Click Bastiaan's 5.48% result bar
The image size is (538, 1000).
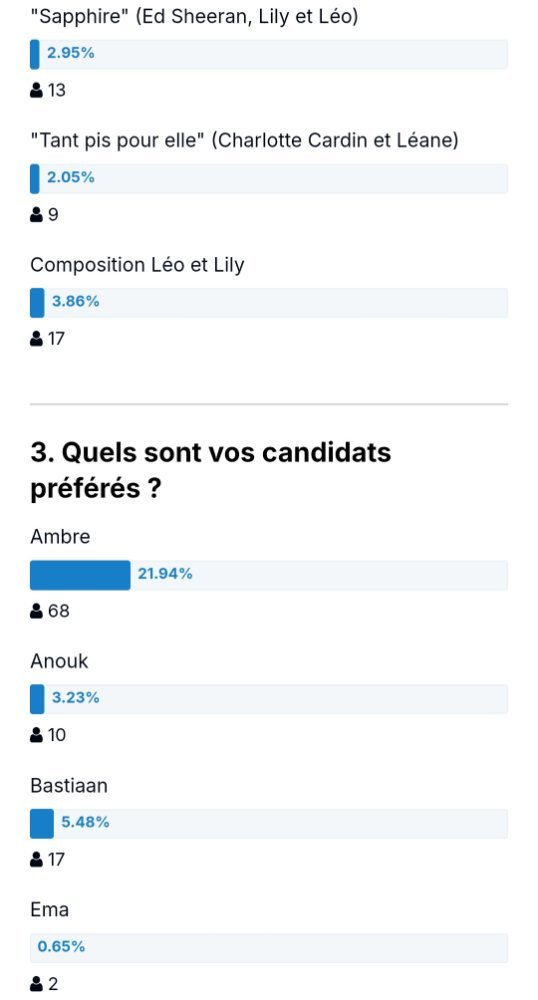point(269,823)
